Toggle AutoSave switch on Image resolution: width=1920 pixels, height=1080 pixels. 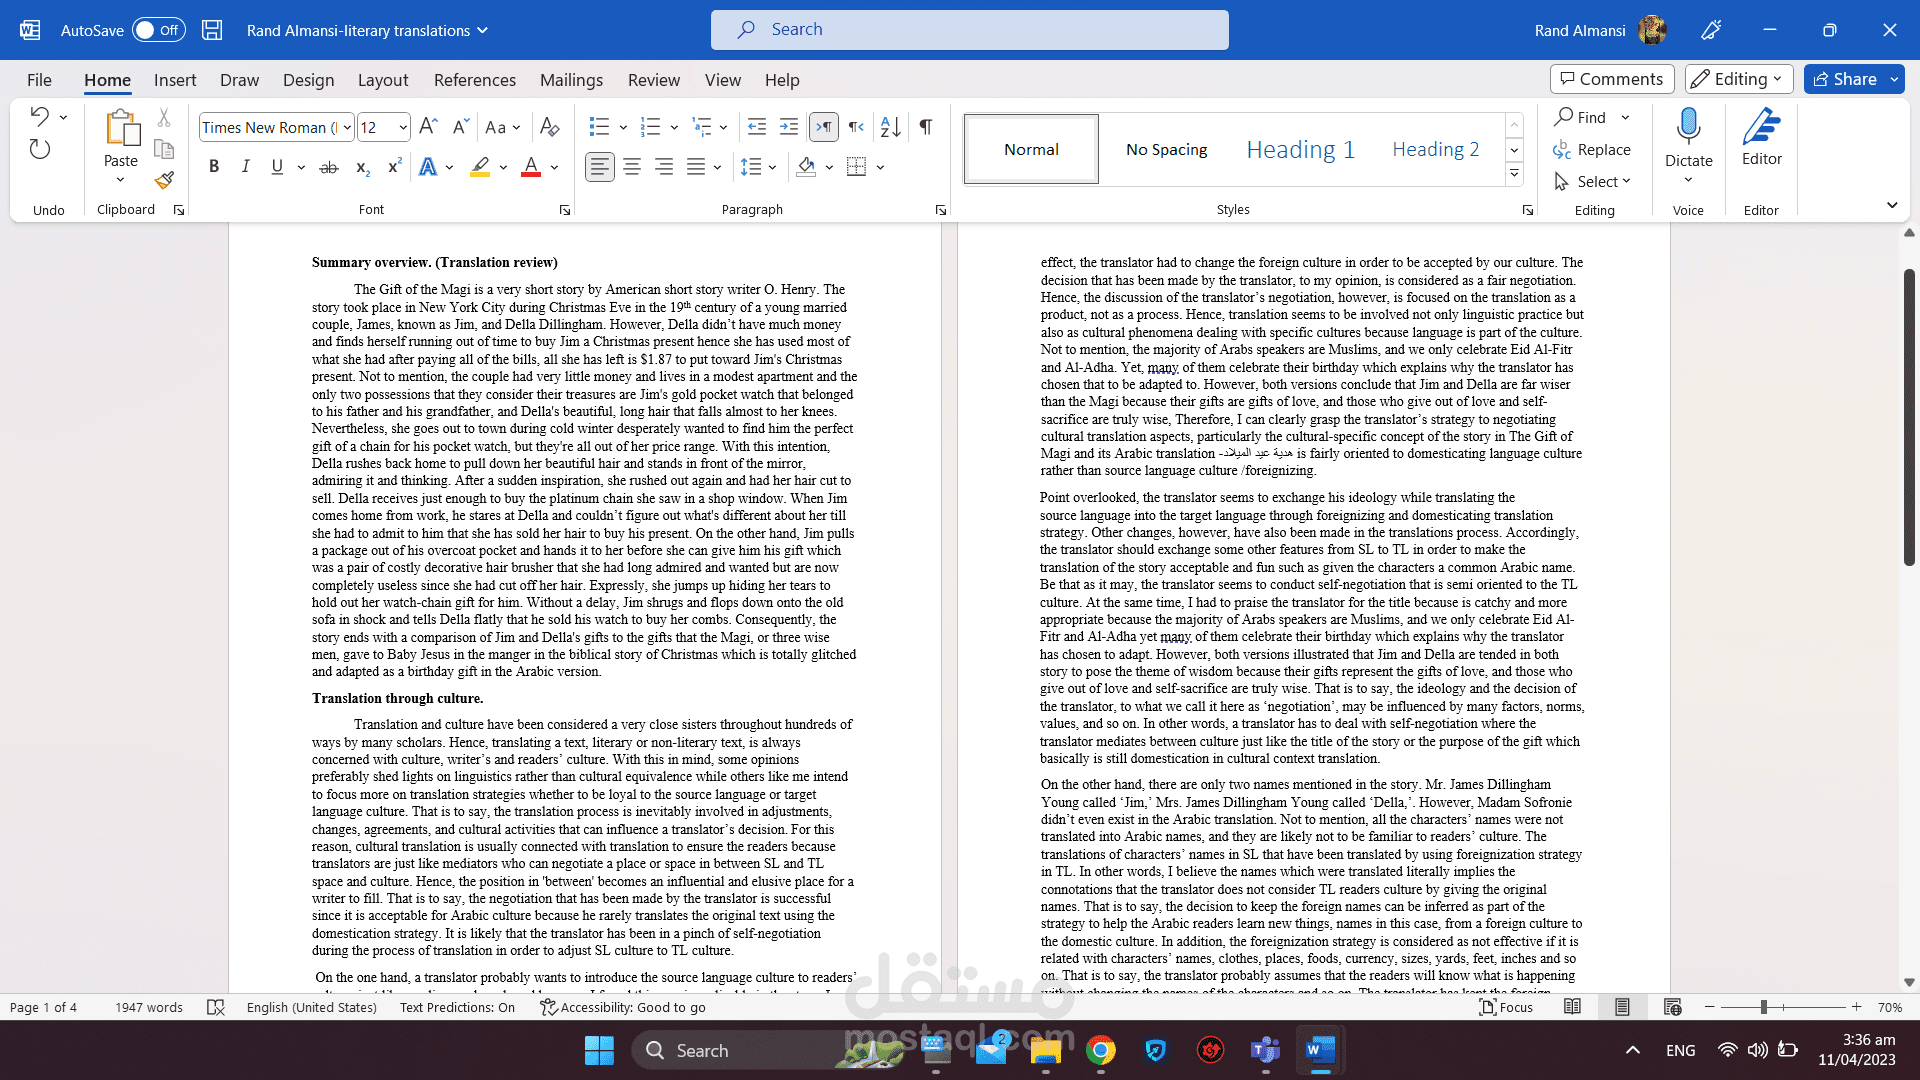coord(158,30)
